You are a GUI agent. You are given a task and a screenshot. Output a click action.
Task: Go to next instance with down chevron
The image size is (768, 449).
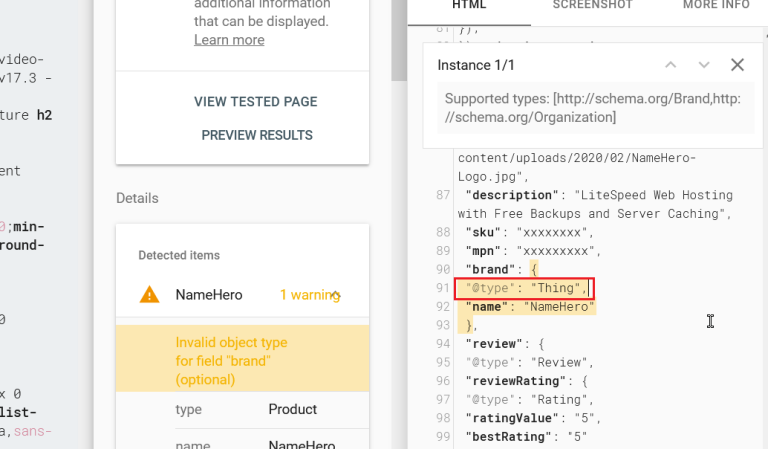(704, 65)
